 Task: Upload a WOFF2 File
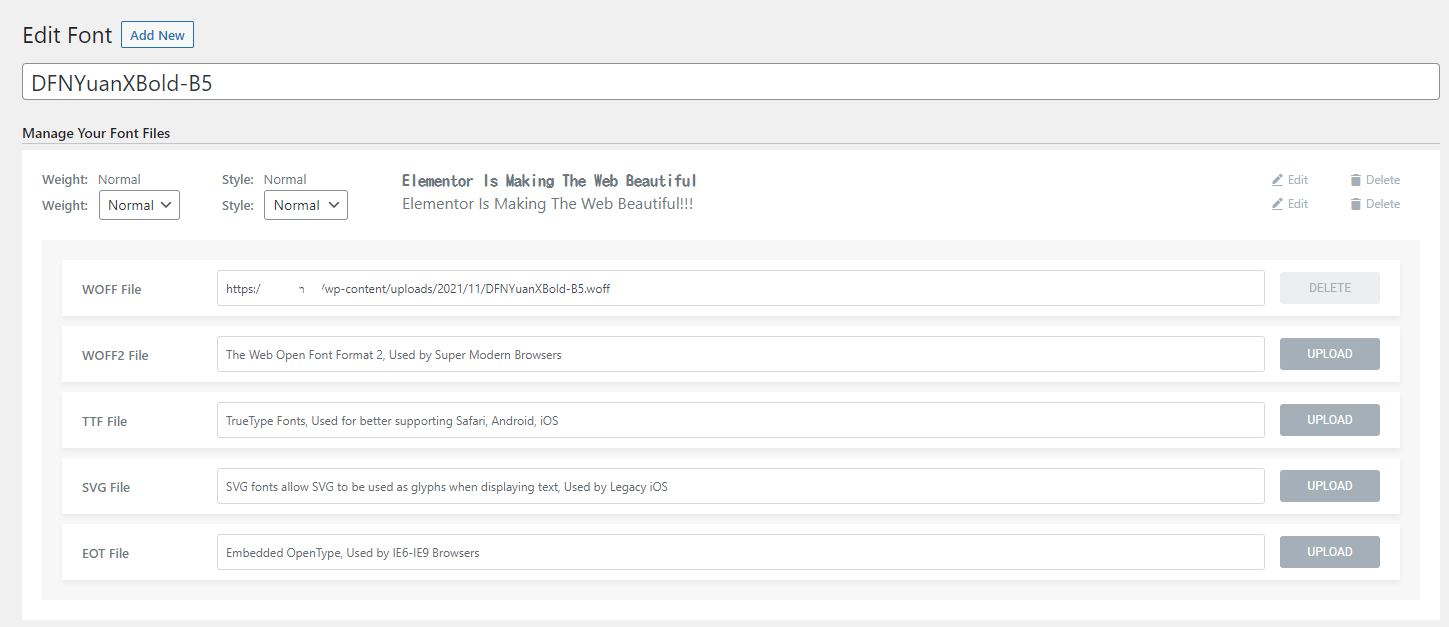[x=1330, y=354]
